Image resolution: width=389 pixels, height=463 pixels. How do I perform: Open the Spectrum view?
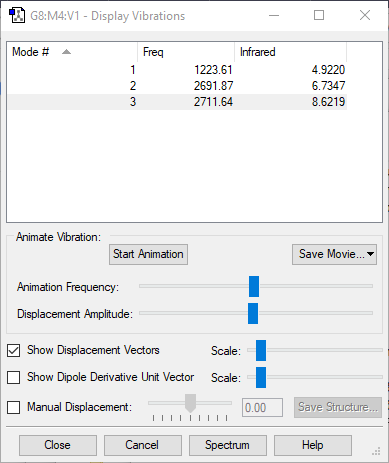tap(228, 445)
